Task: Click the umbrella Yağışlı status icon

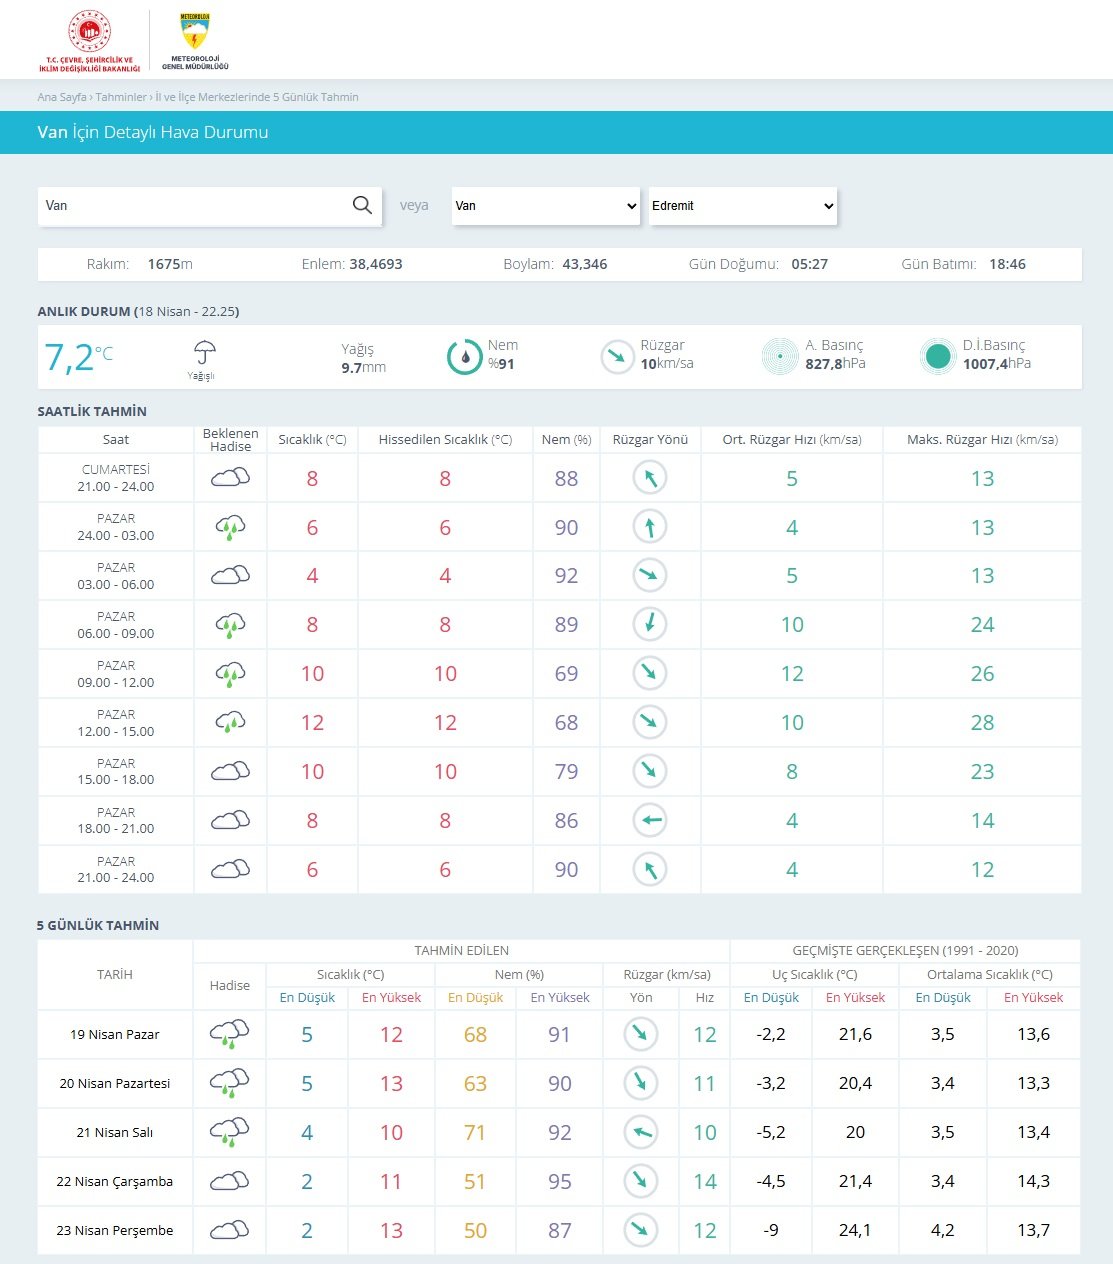Action: point(204,353)
